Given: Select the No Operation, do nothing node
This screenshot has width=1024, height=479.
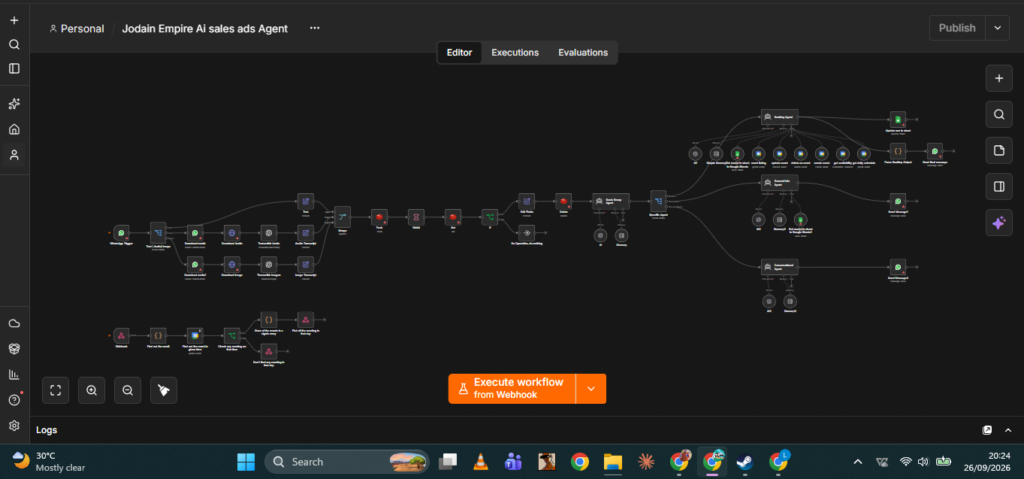Looking at the screenshot, I should (527, 232).
